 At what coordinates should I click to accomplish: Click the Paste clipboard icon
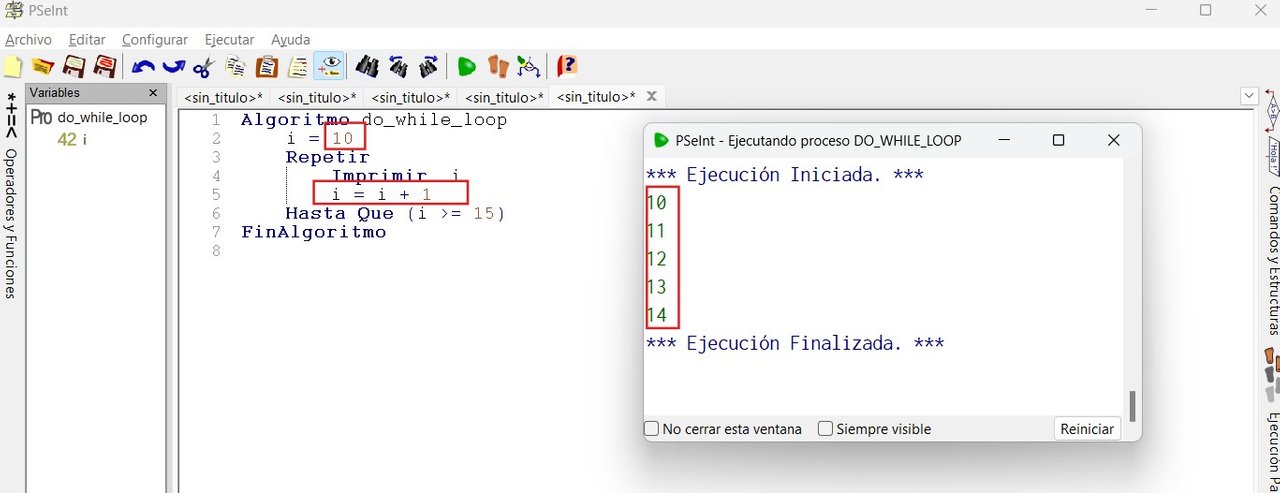267,67
